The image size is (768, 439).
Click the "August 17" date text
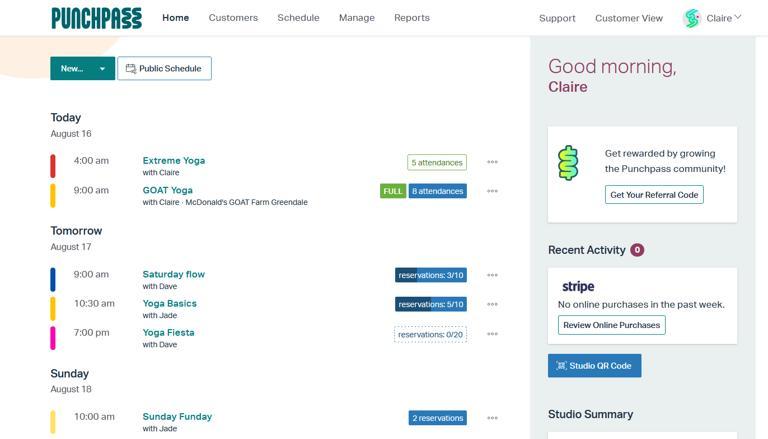click(x=71, y=247)
